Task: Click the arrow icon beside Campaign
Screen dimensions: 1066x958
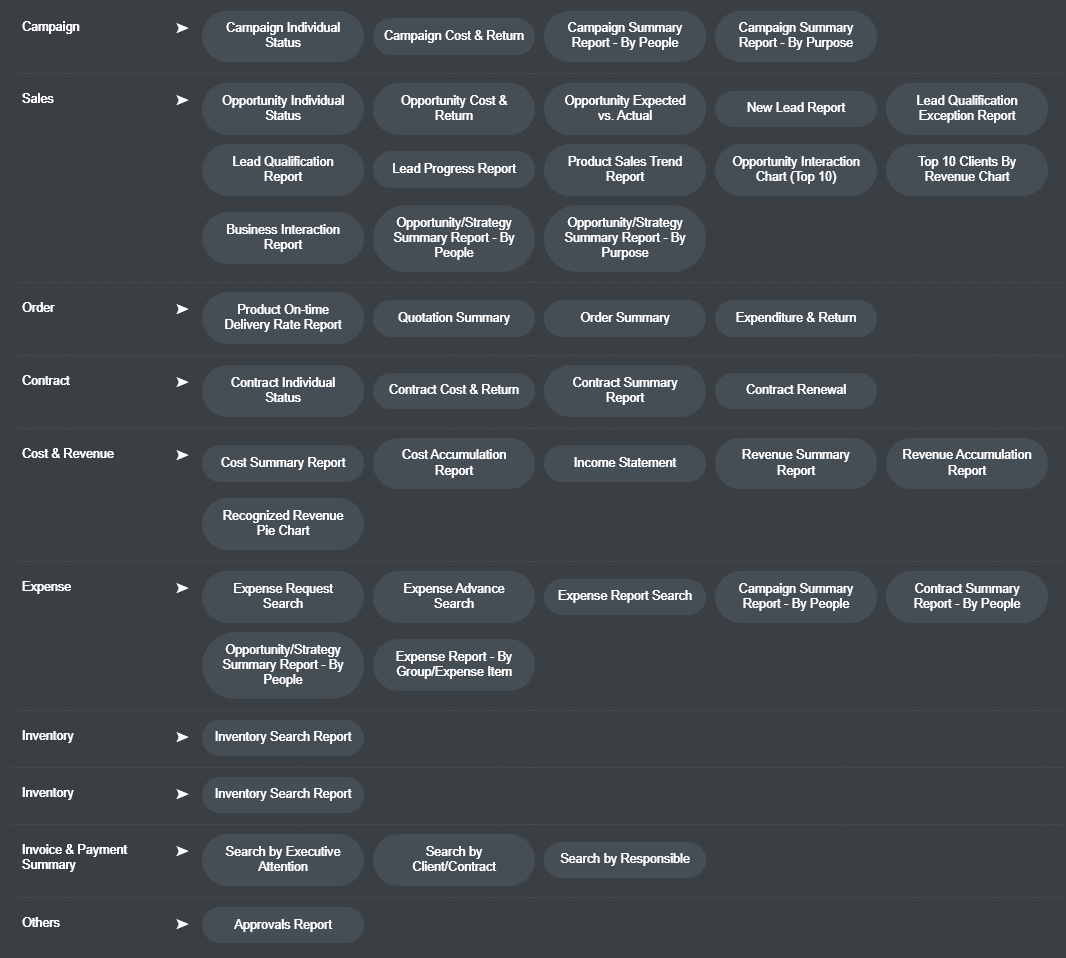Action: pyautogui.click(x=182, y=28)
